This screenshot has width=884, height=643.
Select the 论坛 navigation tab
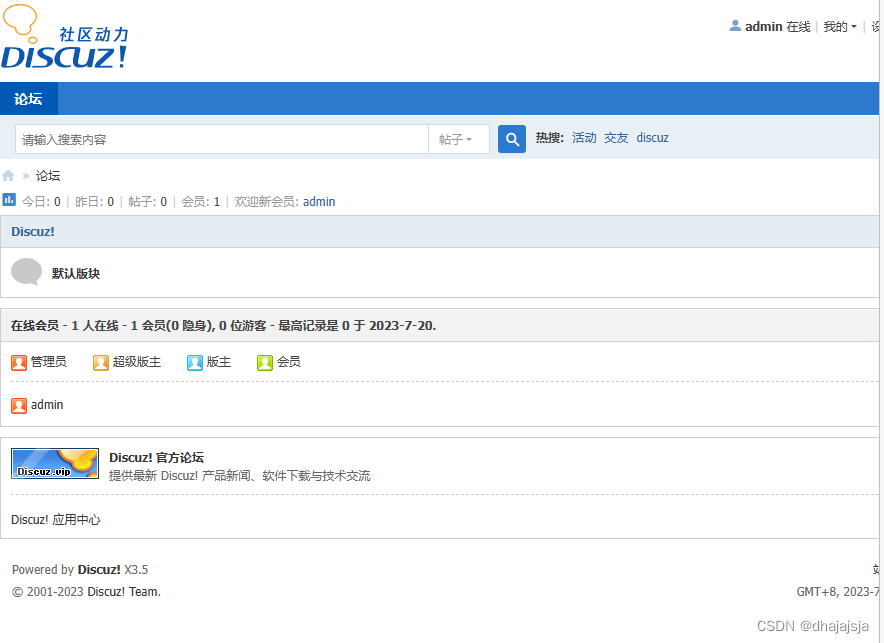tap(29, 99)
